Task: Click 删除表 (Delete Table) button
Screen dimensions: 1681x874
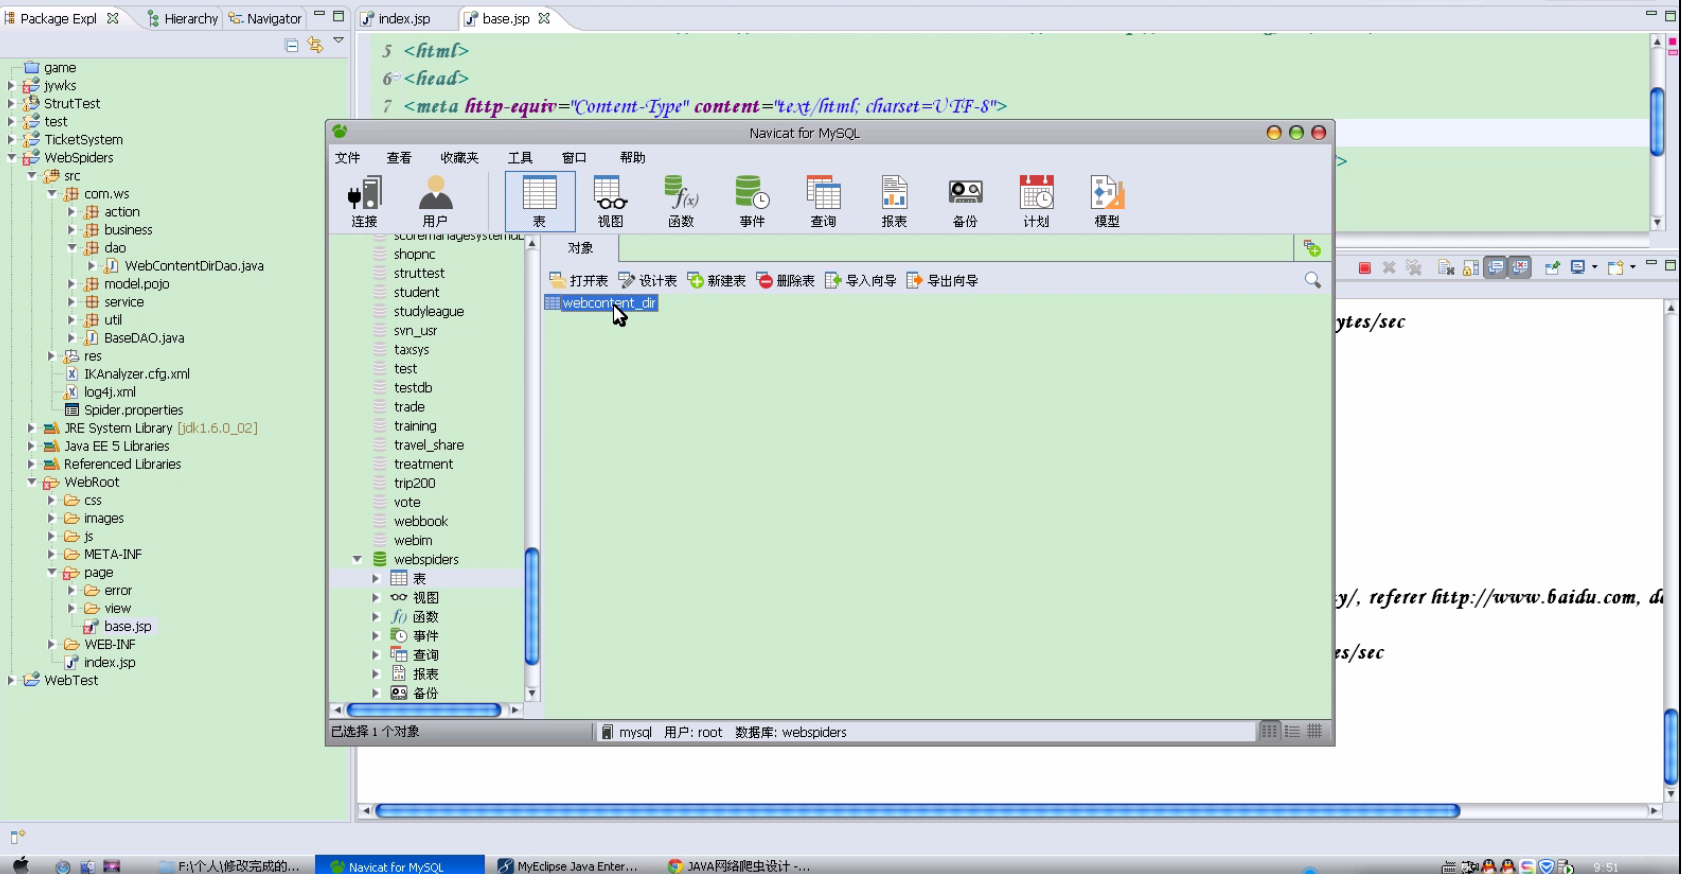Action: [786, 281]
